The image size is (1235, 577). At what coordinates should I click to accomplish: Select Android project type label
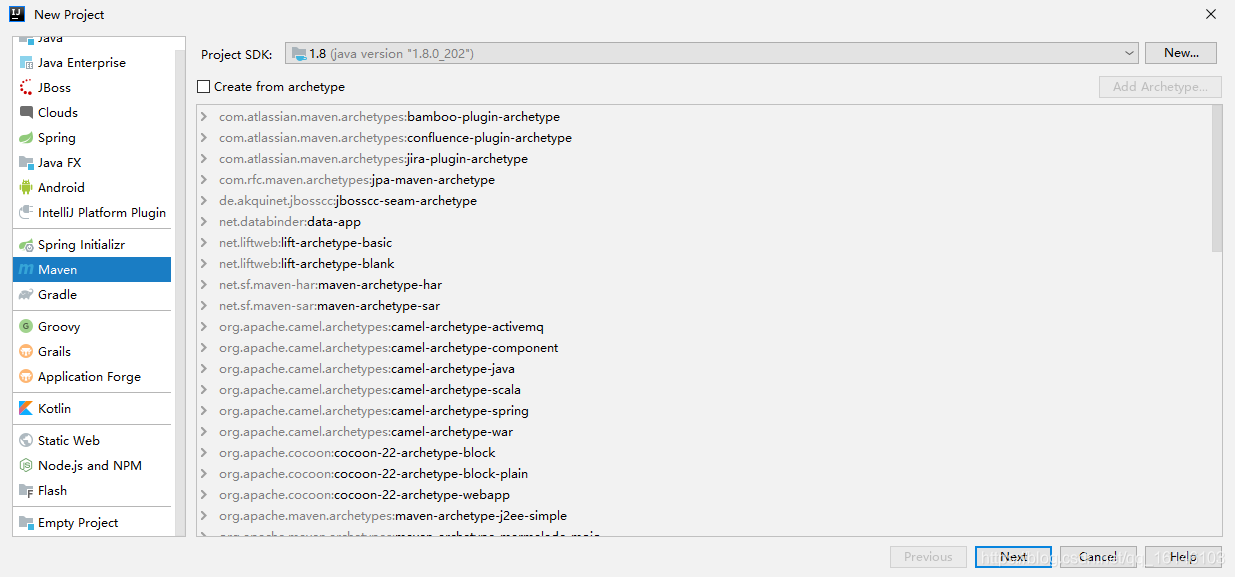pos(61,188)
